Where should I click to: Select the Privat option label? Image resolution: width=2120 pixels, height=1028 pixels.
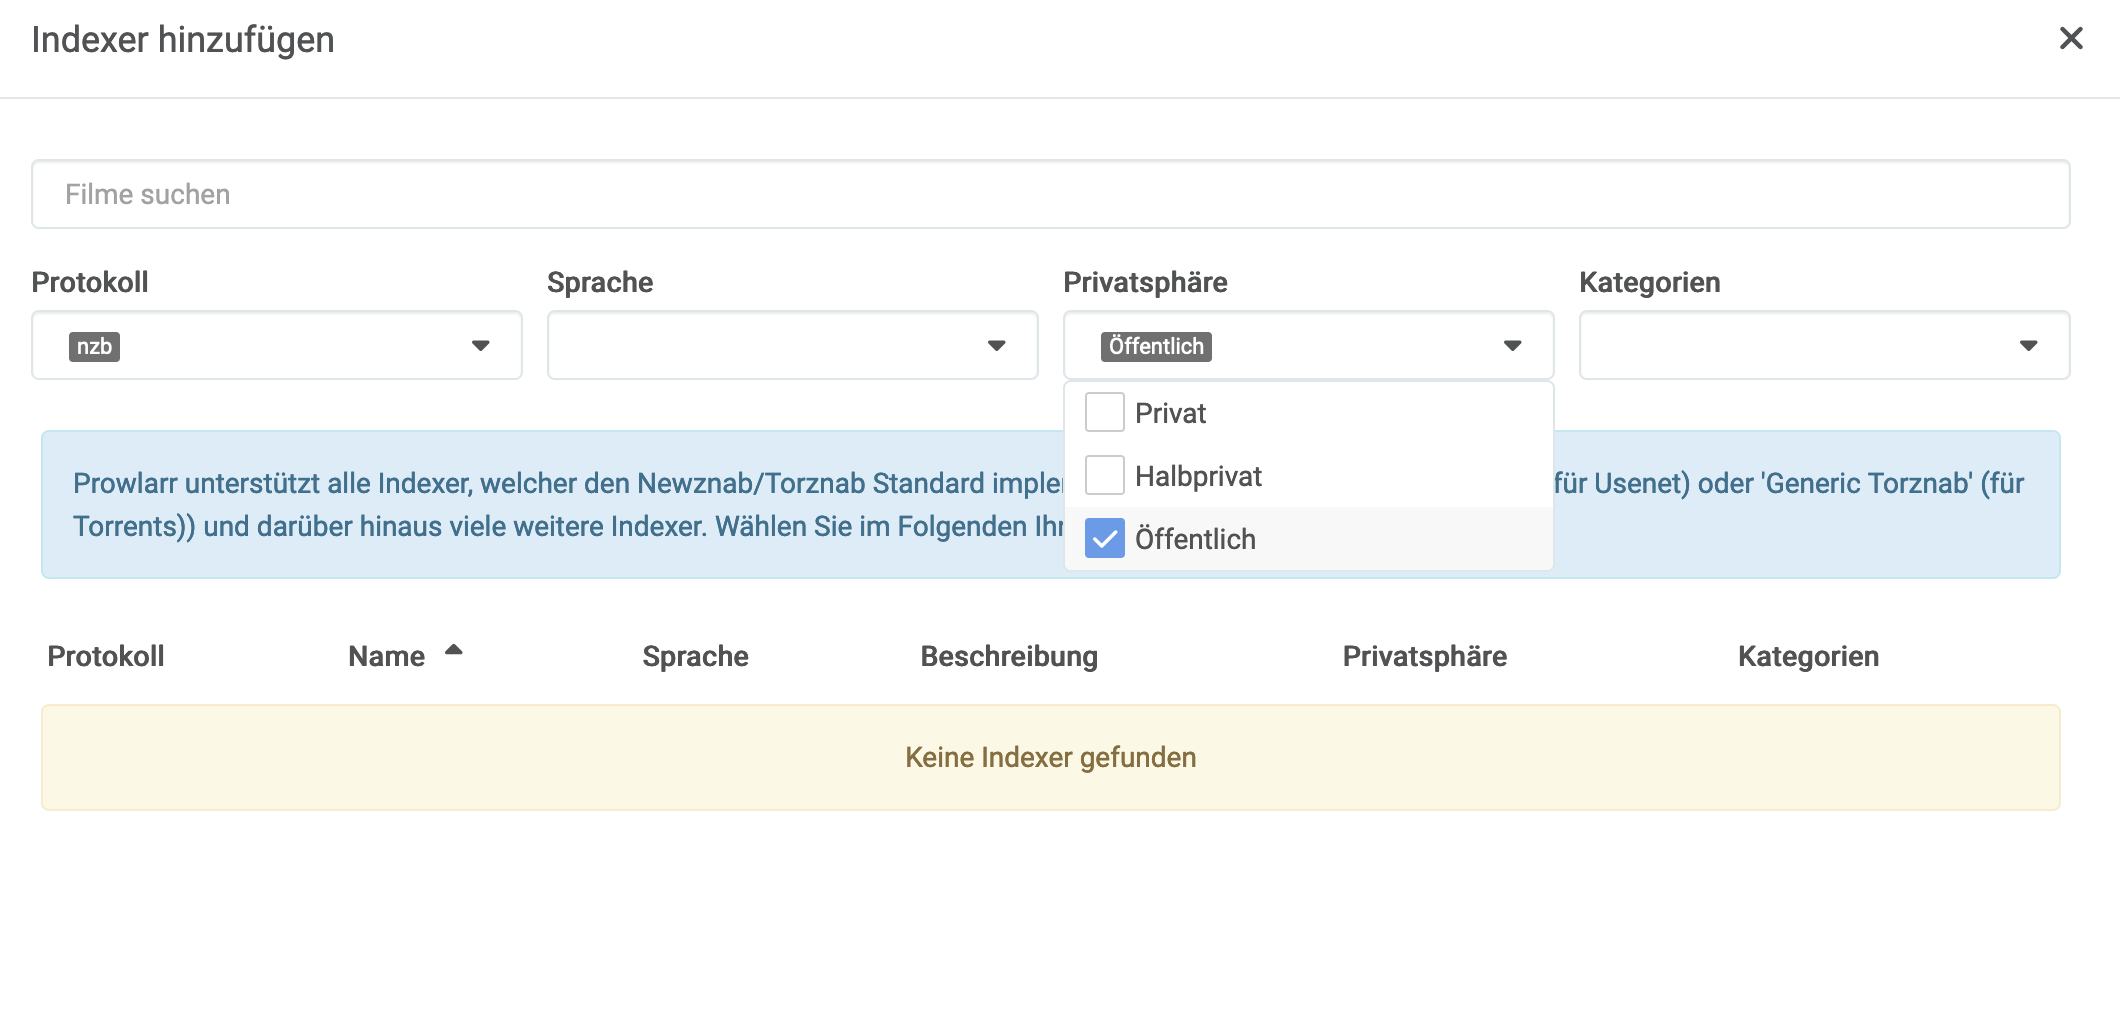[x=1170, y=413]
